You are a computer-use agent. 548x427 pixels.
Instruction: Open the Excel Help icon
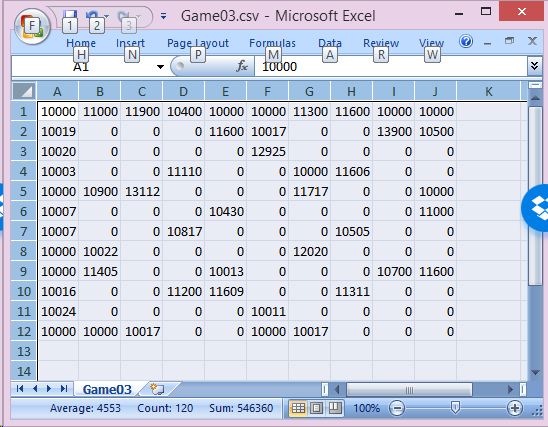[x=466, y=41]
